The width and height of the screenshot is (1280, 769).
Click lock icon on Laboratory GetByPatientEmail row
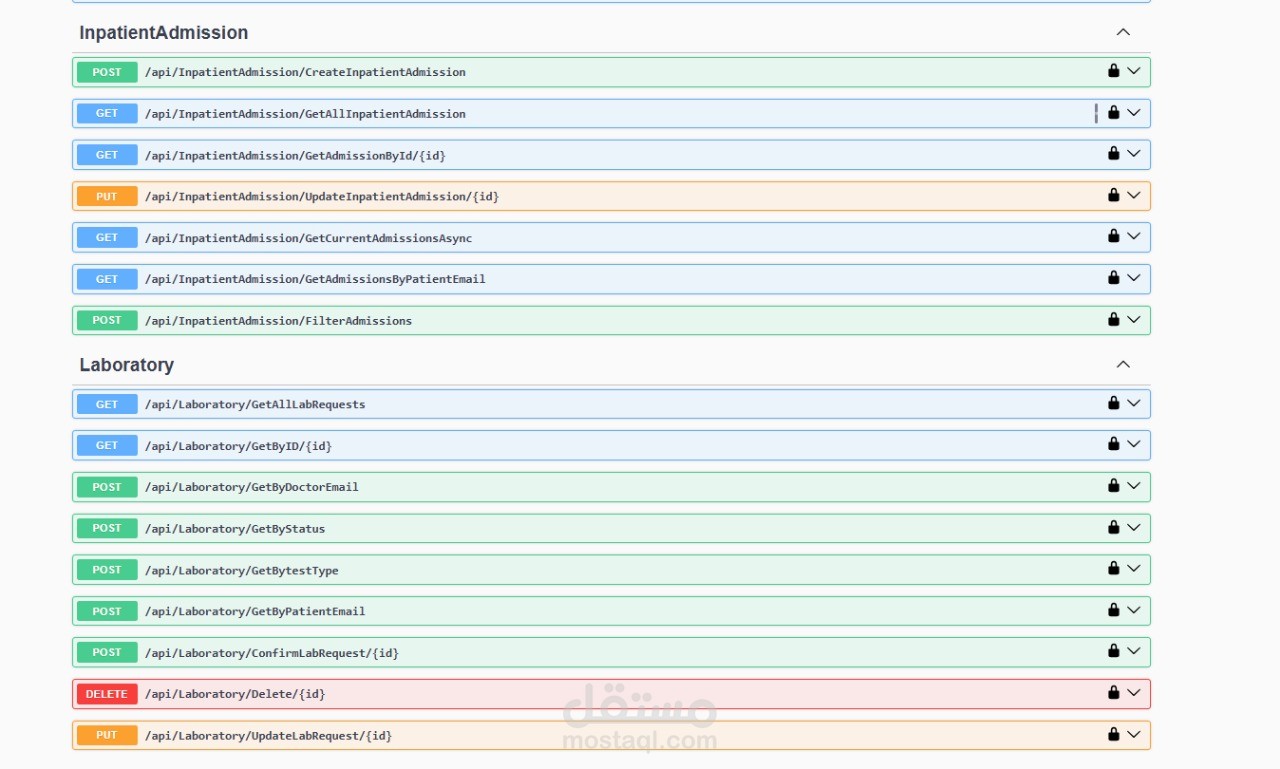point(1113,610)
